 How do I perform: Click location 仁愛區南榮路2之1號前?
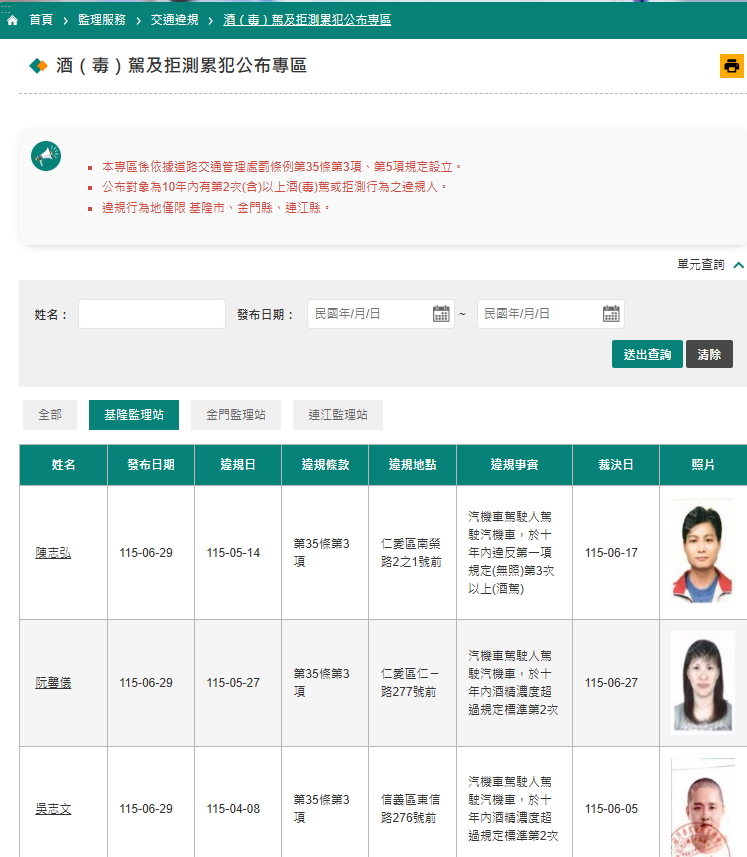411,553
